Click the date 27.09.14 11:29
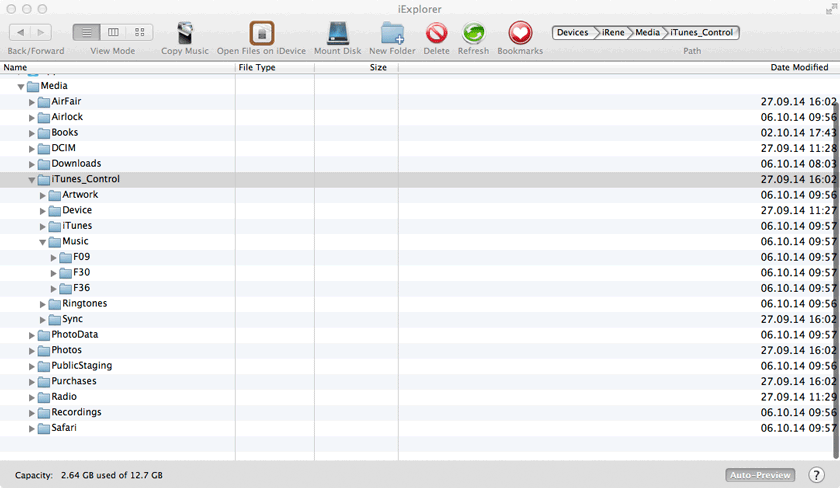This screenshot has width=840, height=488. point(798,397)
